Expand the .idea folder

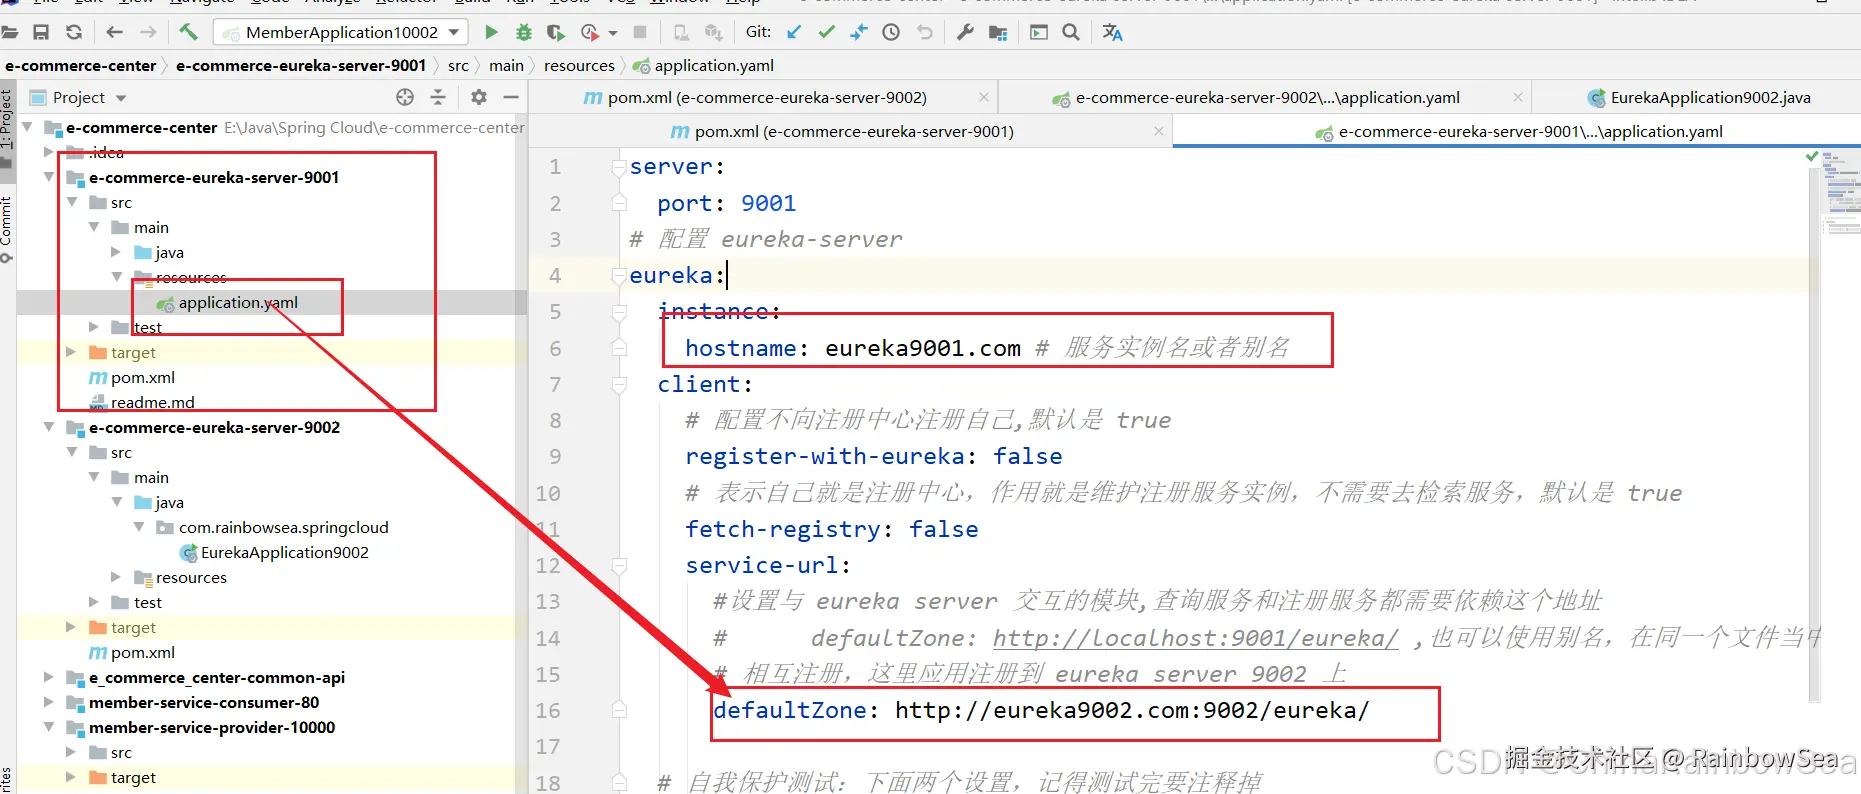(49, 152)
